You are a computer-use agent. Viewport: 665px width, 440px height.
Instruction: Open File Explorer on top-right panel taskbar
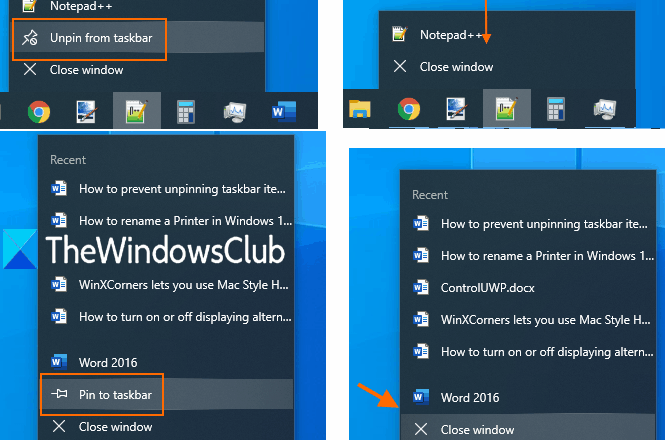tap(360, 109)
